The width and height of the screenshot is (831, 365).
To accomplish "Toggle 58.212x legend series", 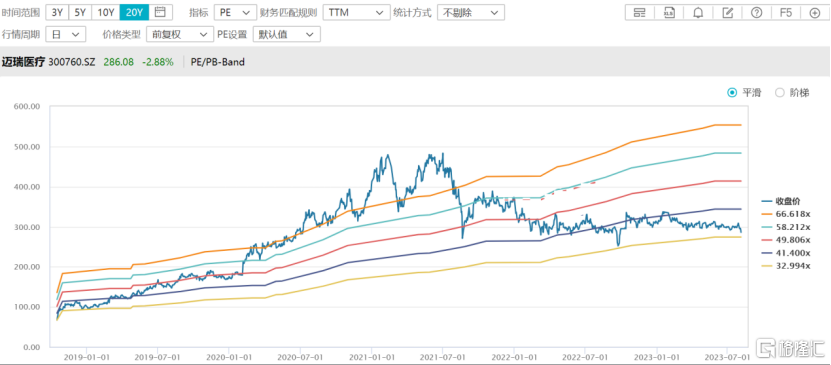I will tap(786, 227).
